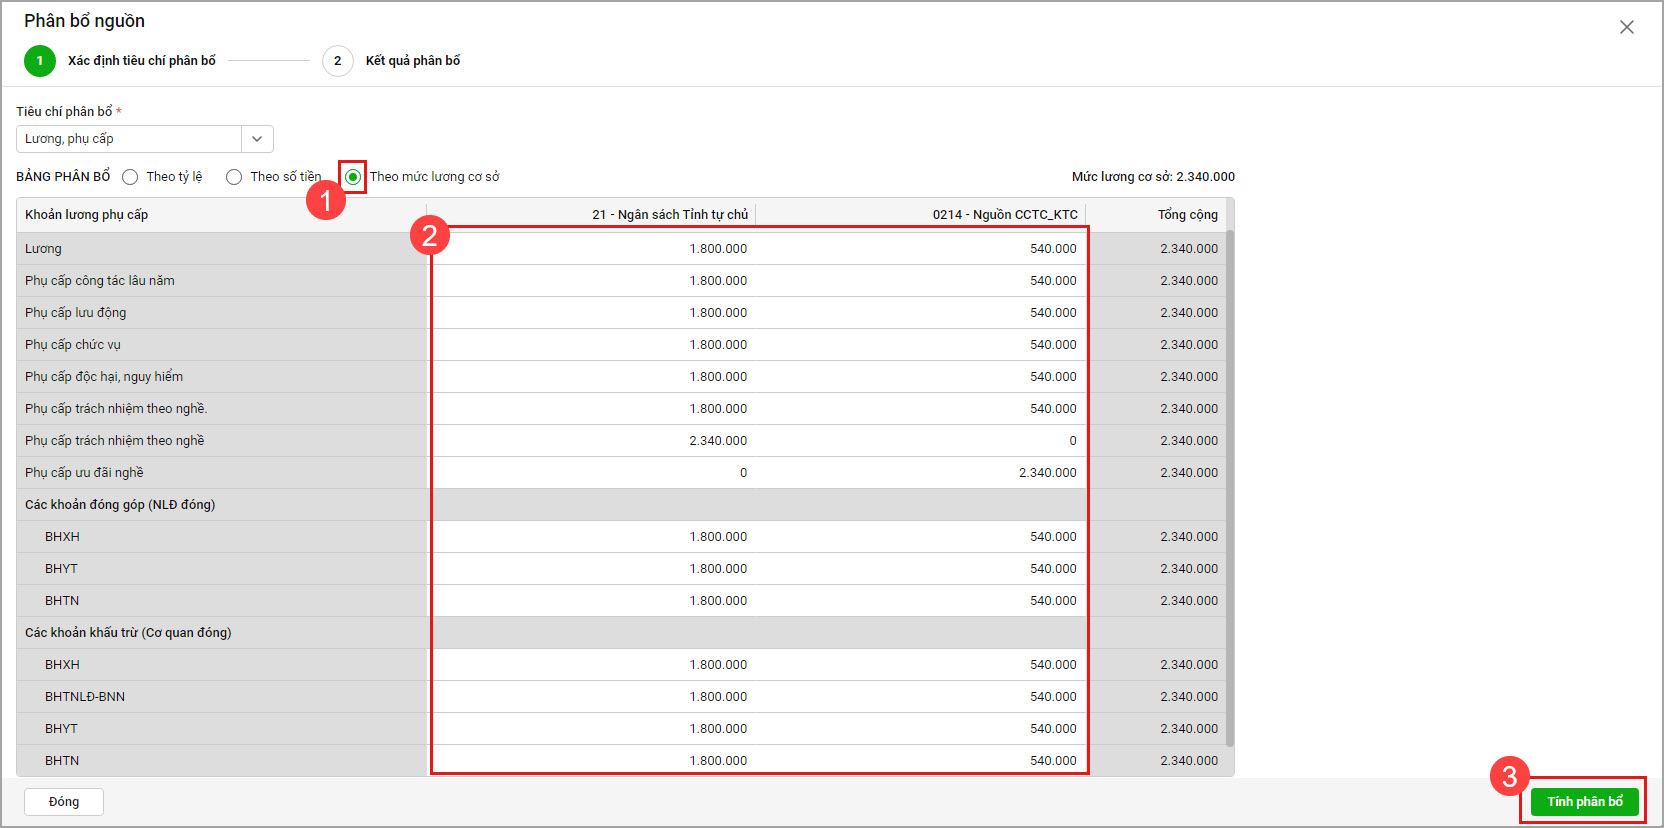The image size is (1664, 828).
Task: Choose Theo mức lương cơ sở radio
Action: click(x=353, y=177)
